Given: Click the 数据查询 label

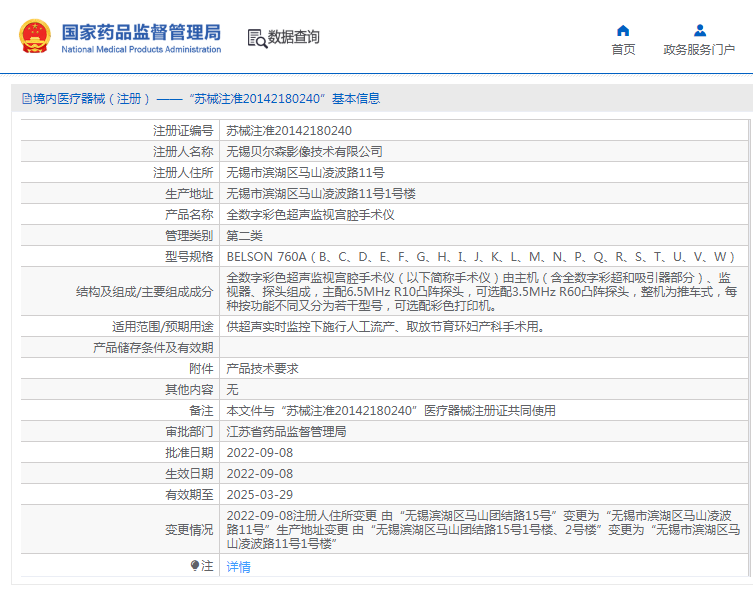Looking at the screenshot, I should (293, 37).
